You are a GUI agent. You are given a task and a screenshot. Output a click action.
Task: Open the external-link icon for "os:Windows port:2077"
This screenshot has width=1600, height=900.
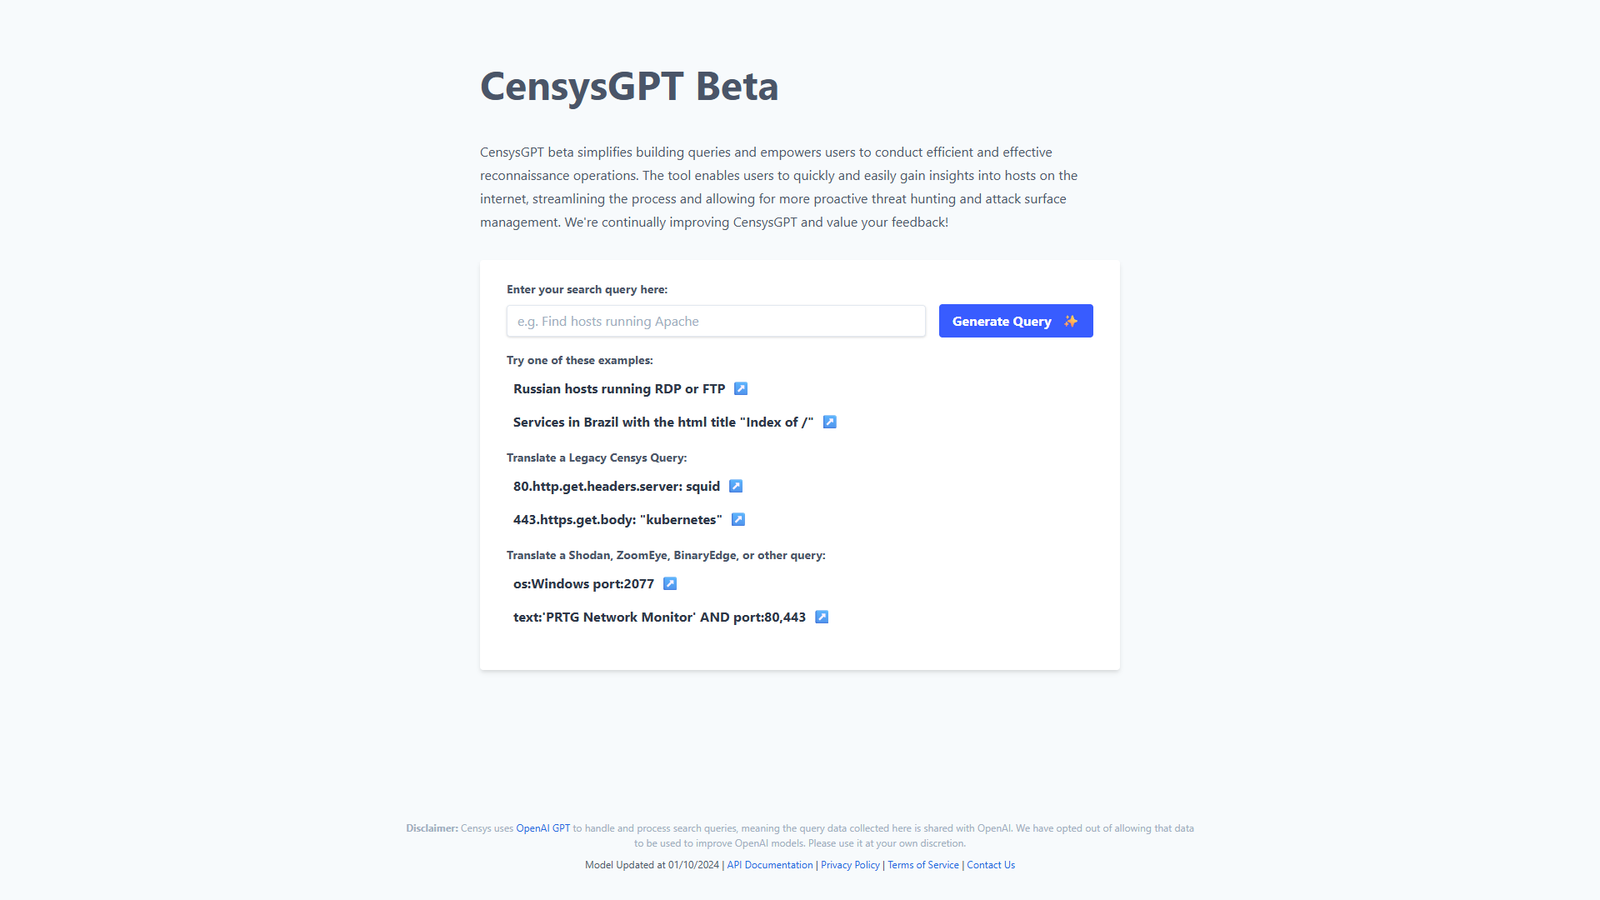click(668, 583)
